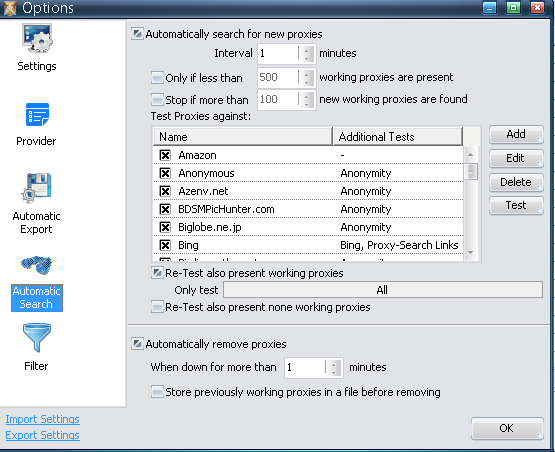Image resolution: width=555 pixels, height=452 pixels.
Task: Maximize the Options window
Action: (x=513, y=8)
